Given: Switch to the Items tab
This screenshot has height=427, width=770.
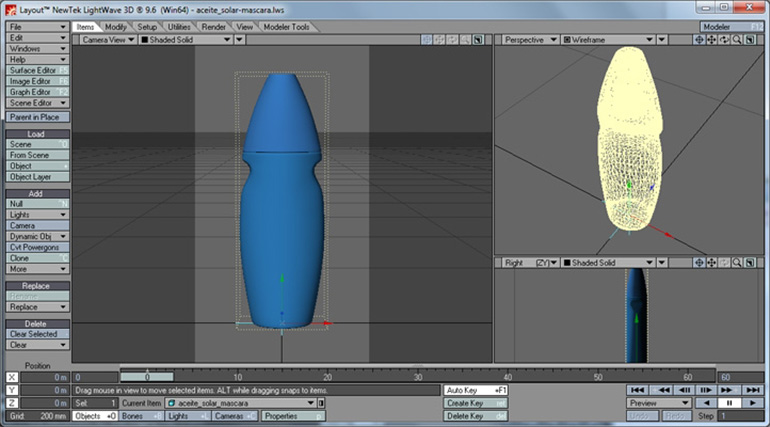Looking at the screenshot, I should coord(85,27).
